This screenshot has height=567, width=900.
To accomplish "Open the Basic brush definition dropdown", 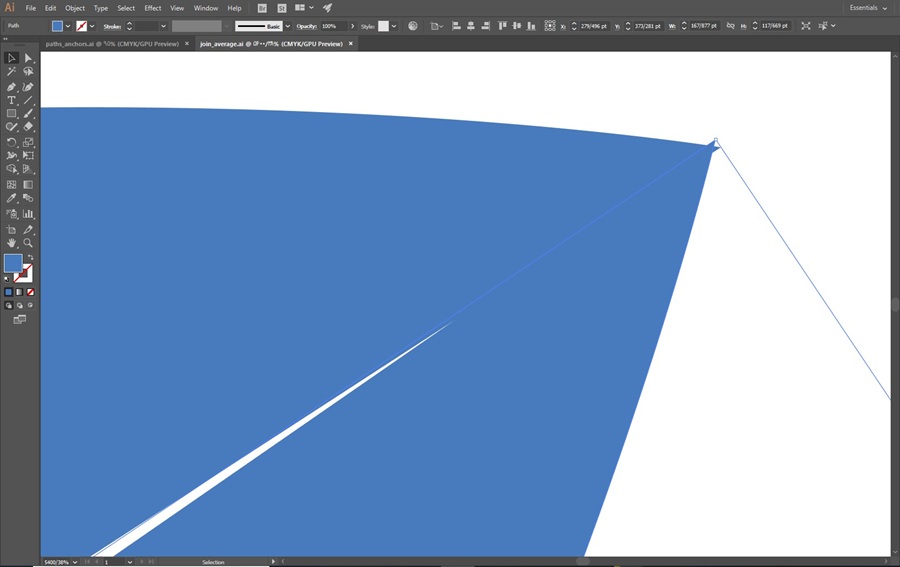I will coord(288,26).
